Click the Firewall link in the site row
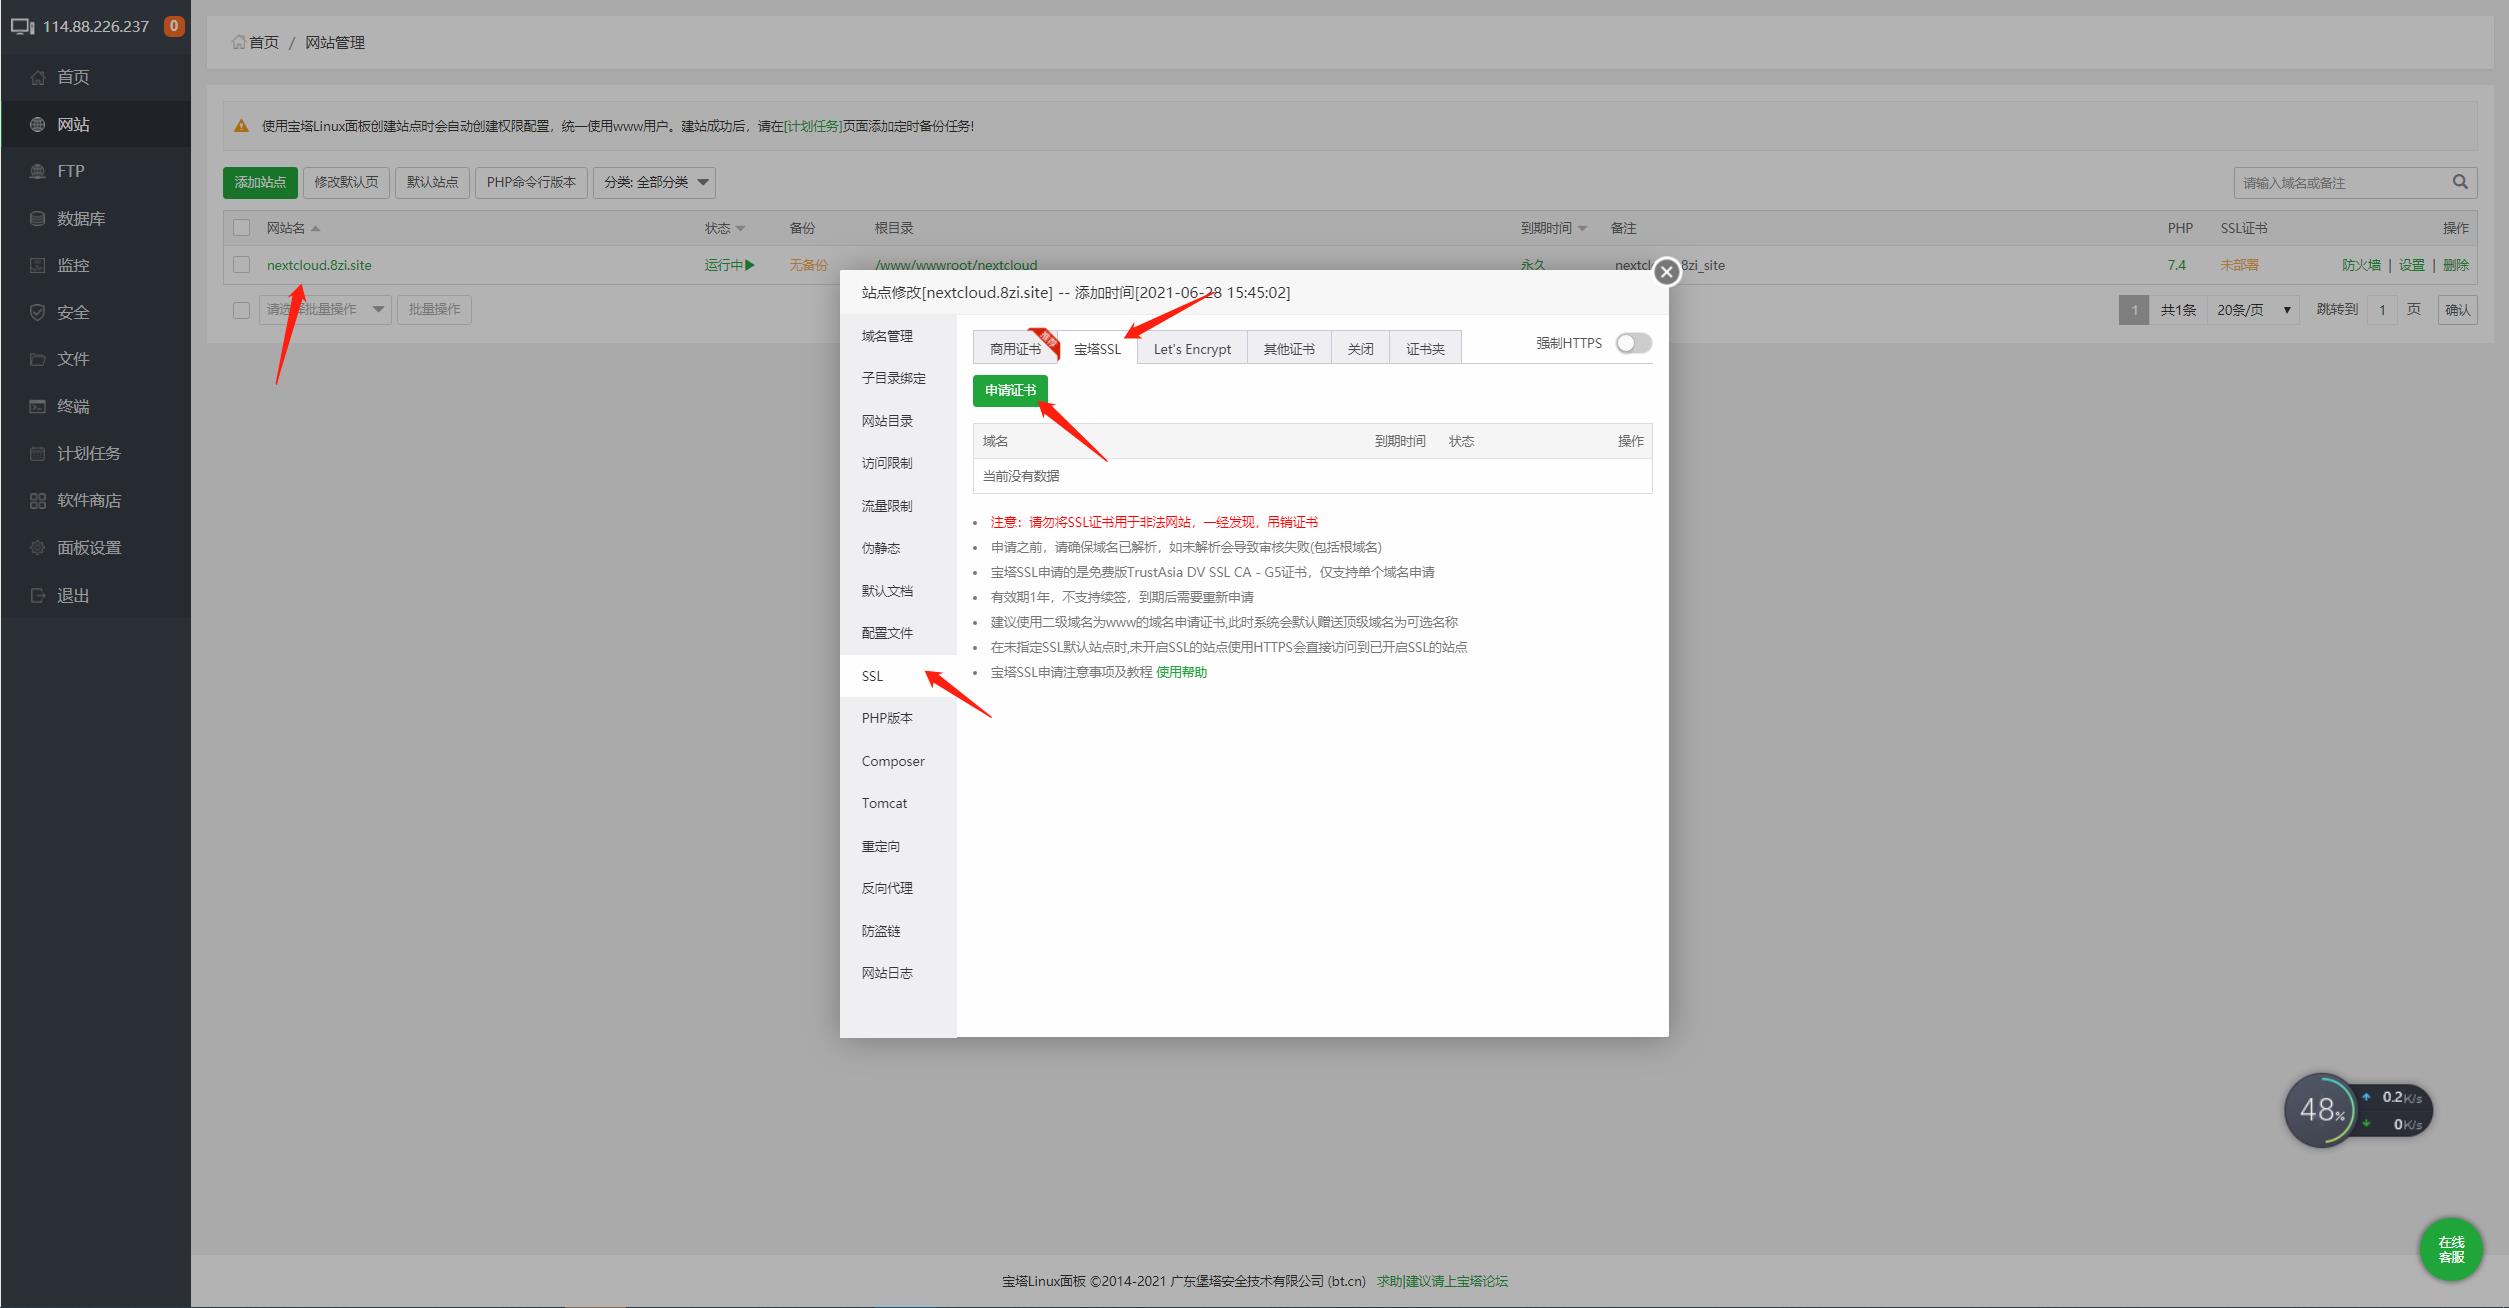2509x1308 pixels. (2361, 265)
